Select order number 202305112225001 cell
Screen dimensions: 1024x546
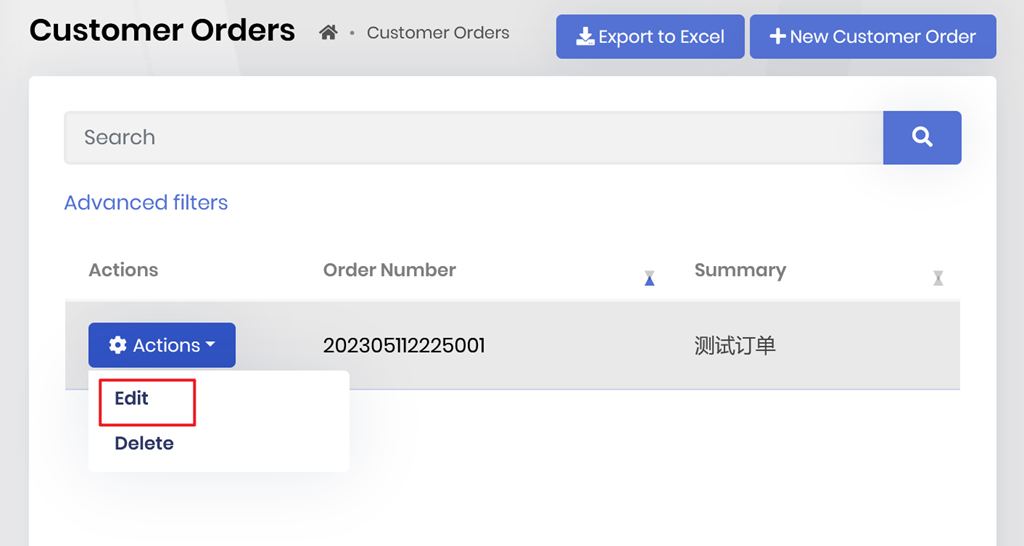(x=404, y=346)
